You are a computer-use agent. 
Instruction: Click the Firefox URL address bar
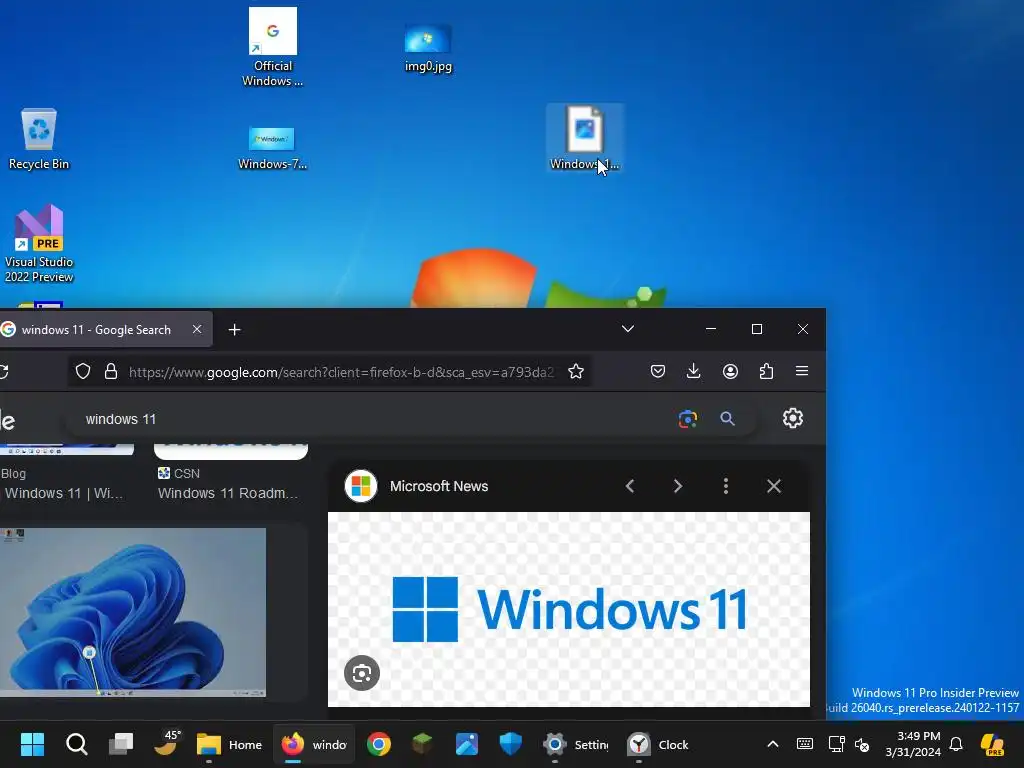342,372
